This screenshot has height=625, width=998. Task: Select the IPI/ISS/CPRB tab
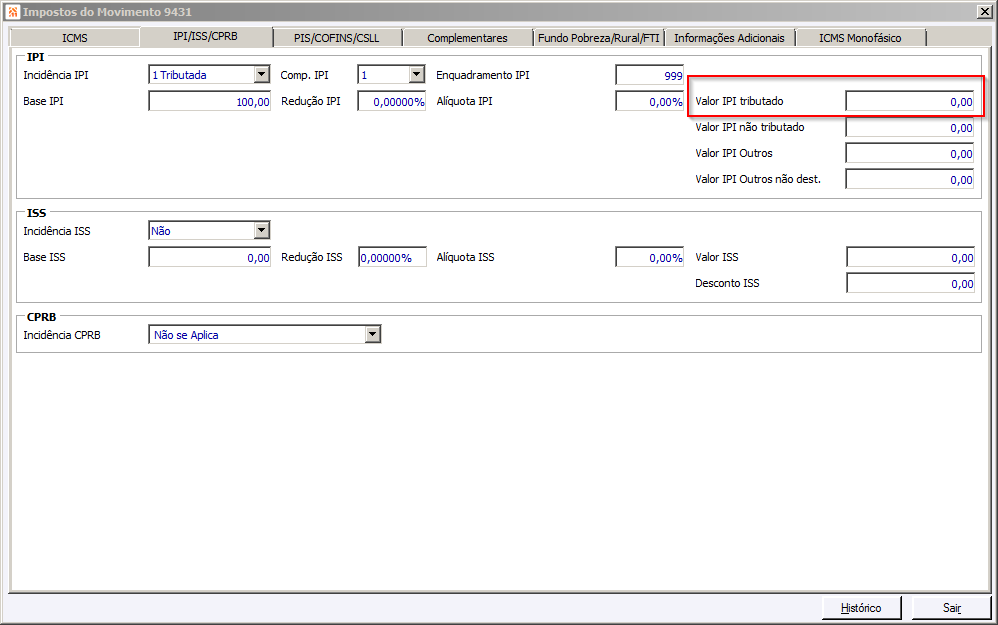click(206, 37)
